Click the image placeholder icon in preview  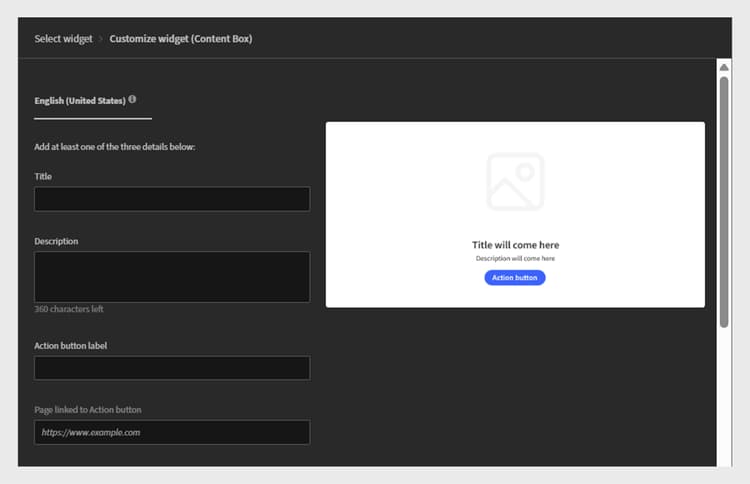[515, 182]
